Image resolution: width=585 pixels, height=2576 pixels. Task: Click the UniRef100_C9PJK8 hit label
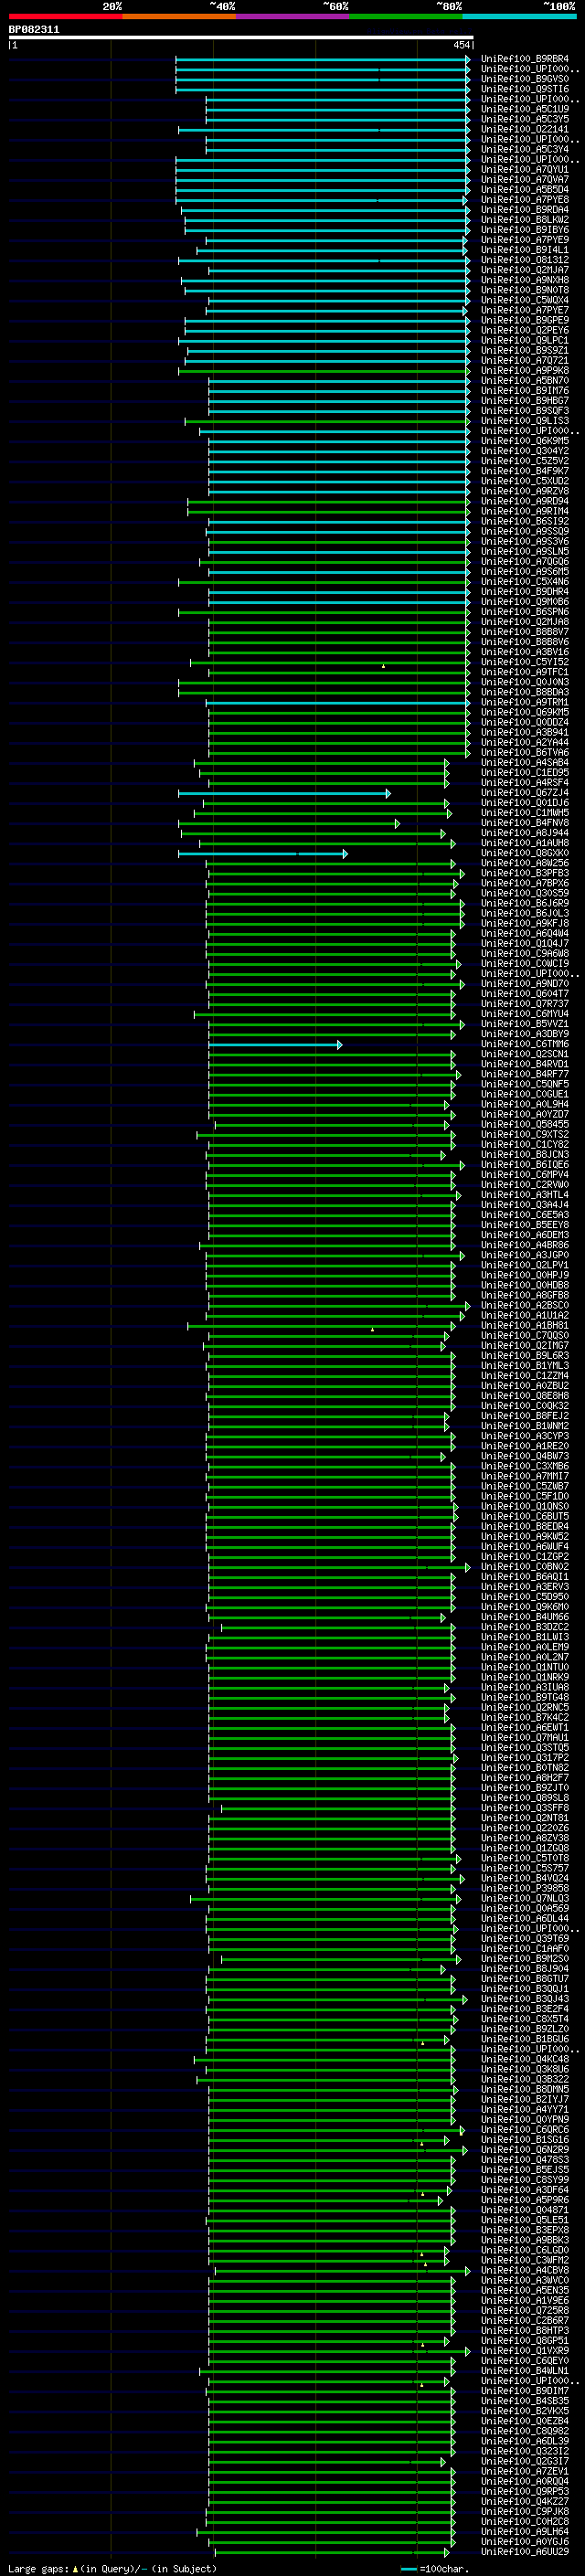525,2511
